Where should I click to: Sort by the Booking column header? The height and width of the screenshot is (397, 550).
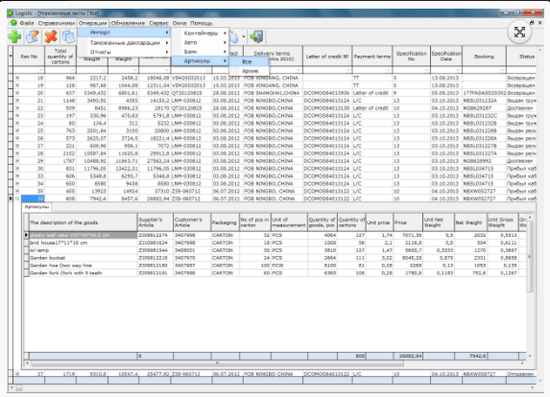pos(484,56)
